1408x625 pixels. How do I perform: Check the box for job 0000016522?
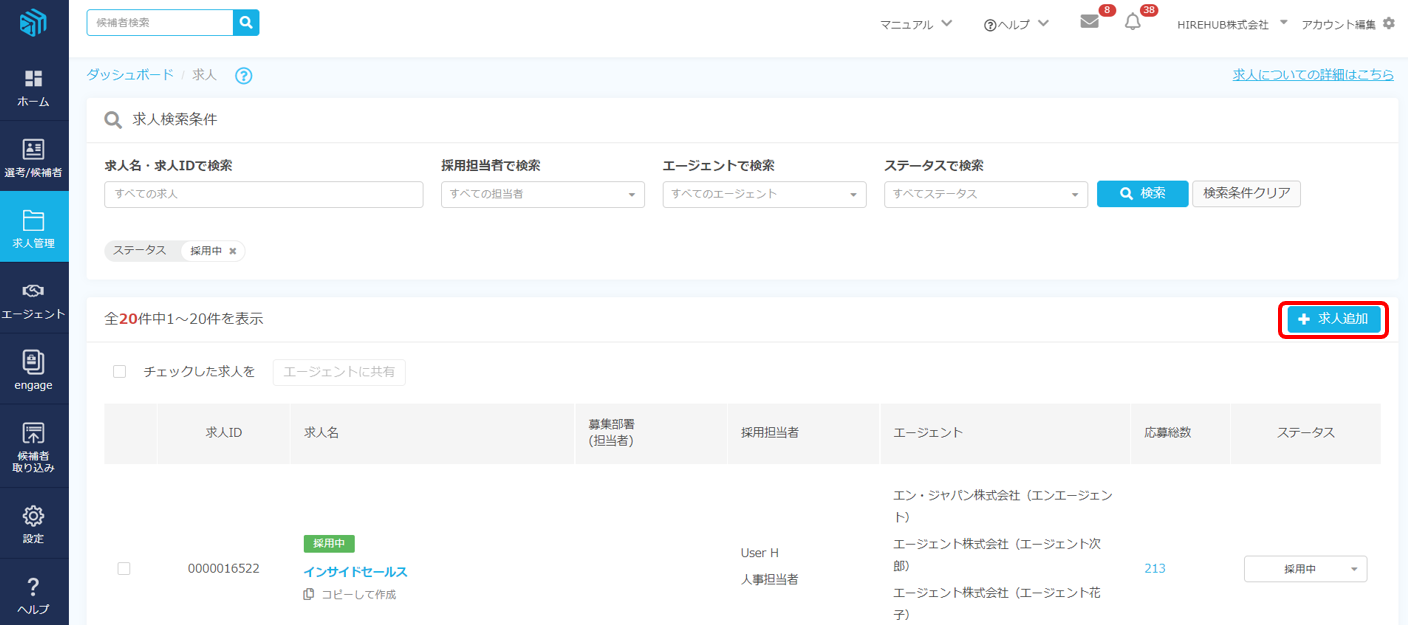(124, 569)
